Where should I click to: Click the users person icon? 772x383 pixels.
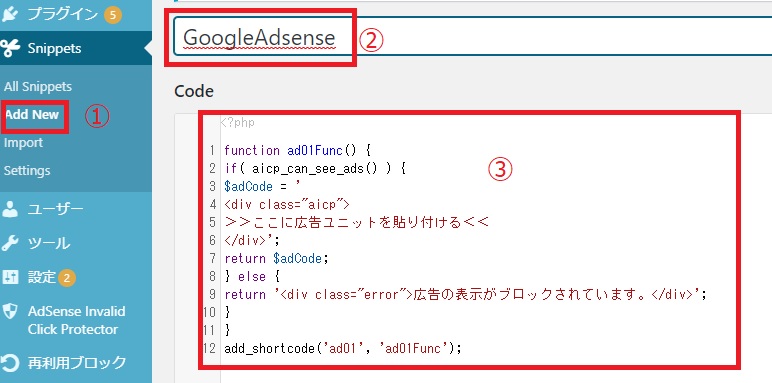point(10,209)
